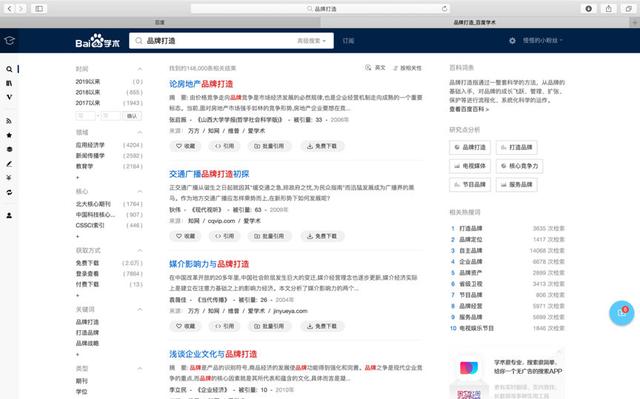
Task: Click the Safari share icon
Action: (x=608, y=9)
